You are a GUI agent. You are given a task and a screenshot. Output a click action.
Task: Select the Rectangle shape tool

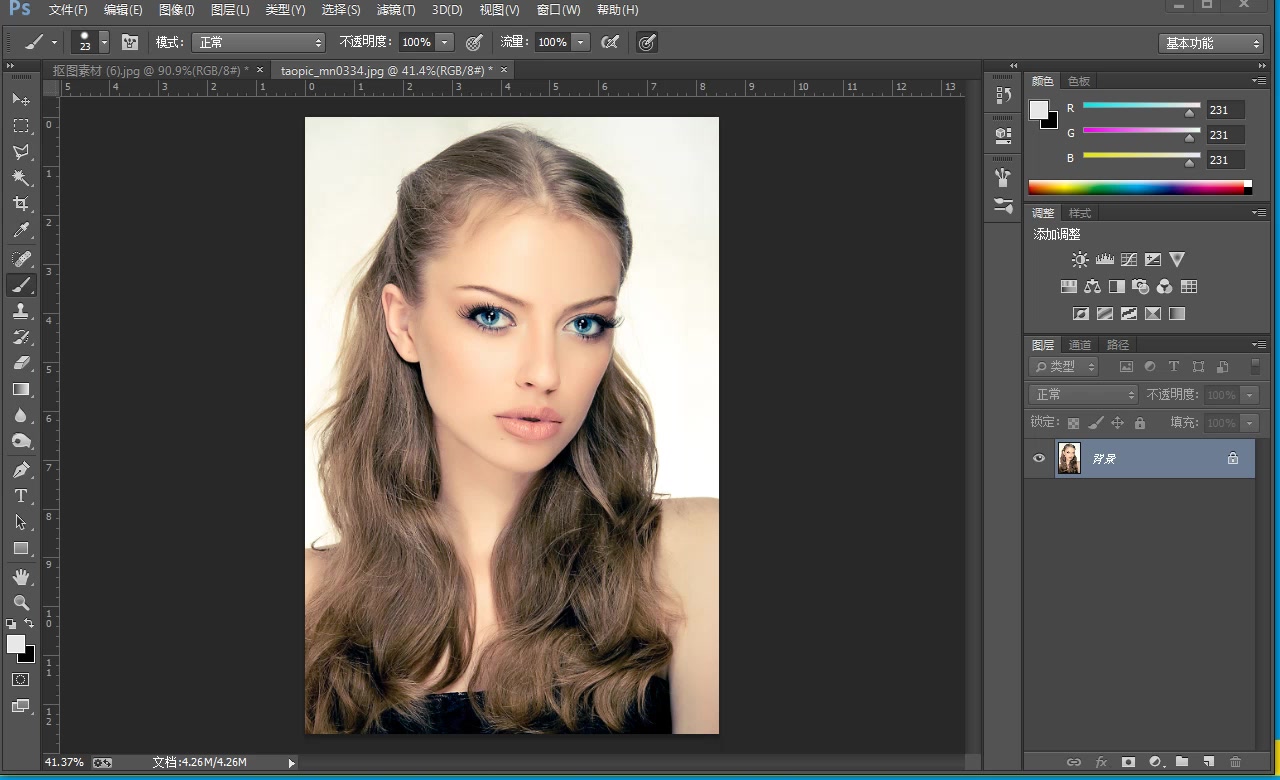click(21, 548)
